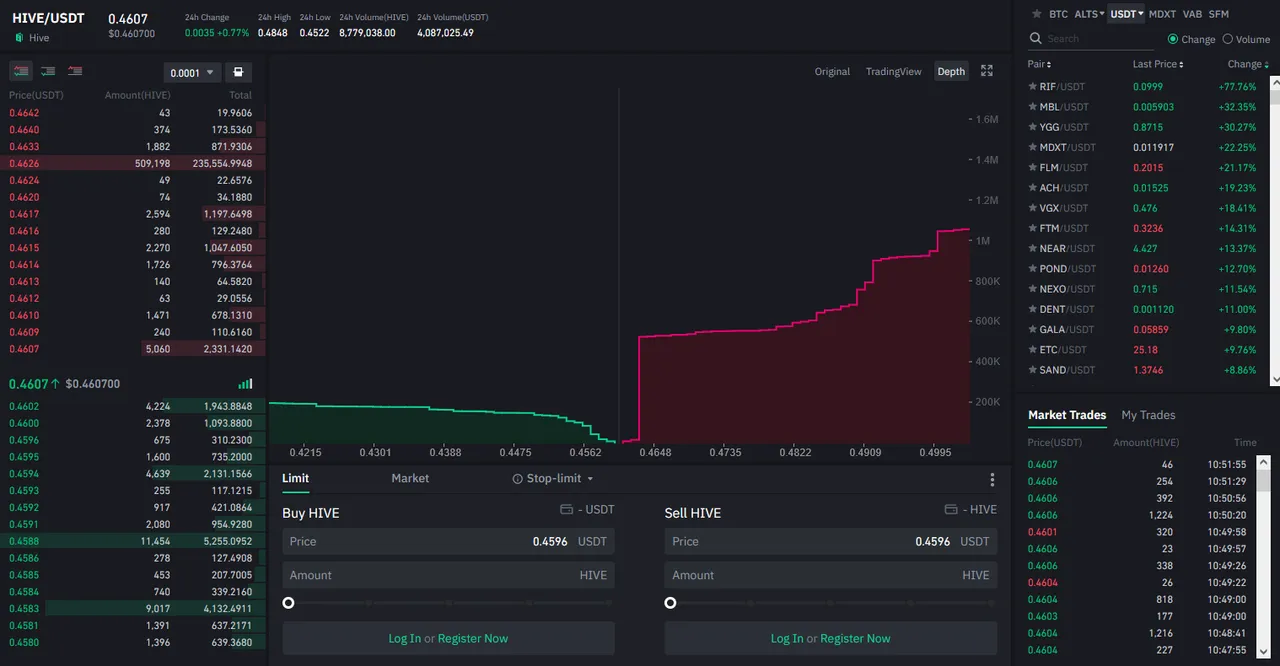Open the 0.0001 price precision dropdown
The width and height of the screenshot is (1280, 666).
(192, 73)
